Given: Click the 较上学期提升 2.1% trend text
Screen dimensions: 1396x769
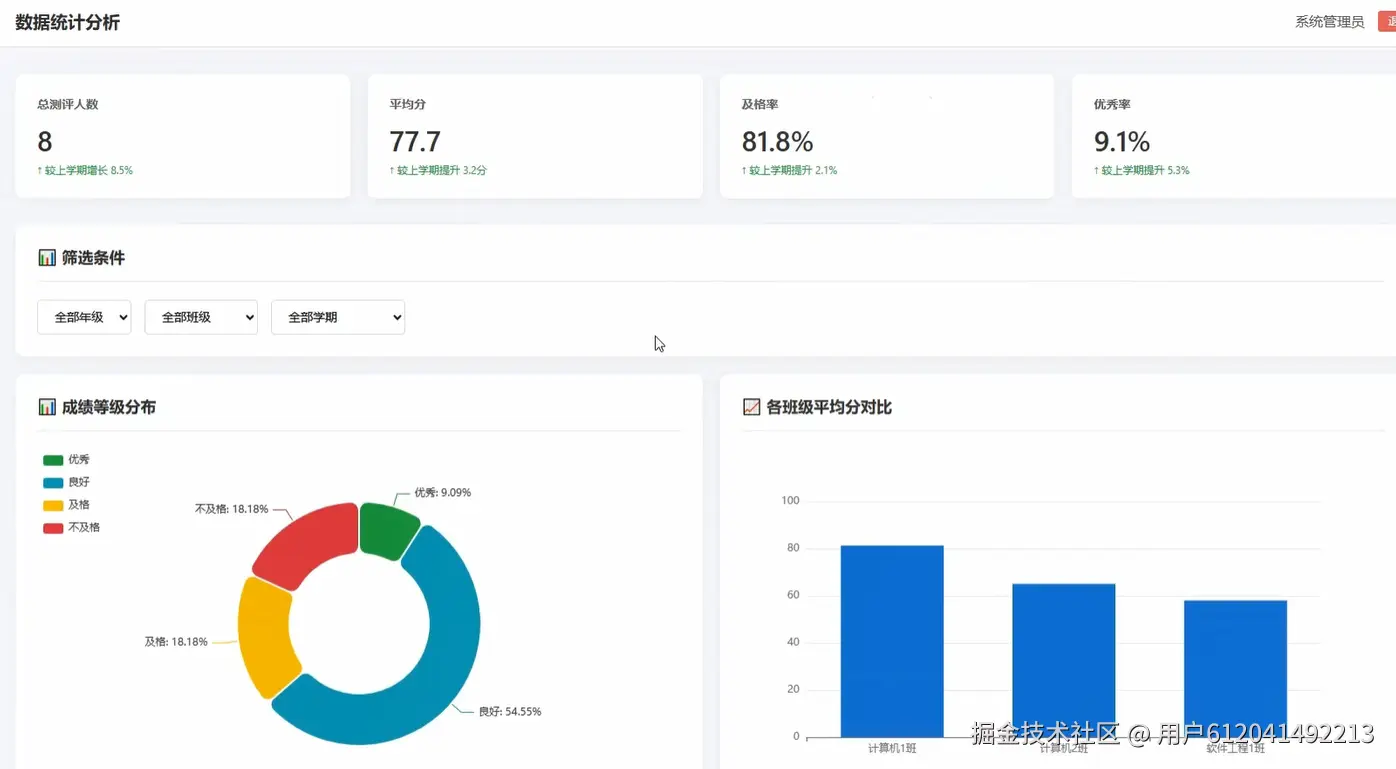Looking at the screenshot, I should 789,170.
